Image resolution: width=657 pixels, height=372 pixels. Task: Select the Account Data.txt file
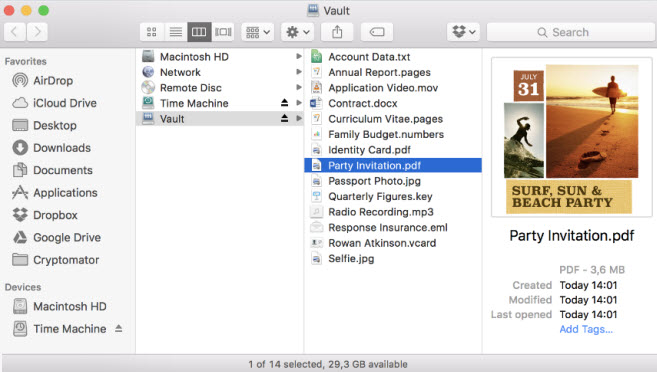tap(393, 57)
